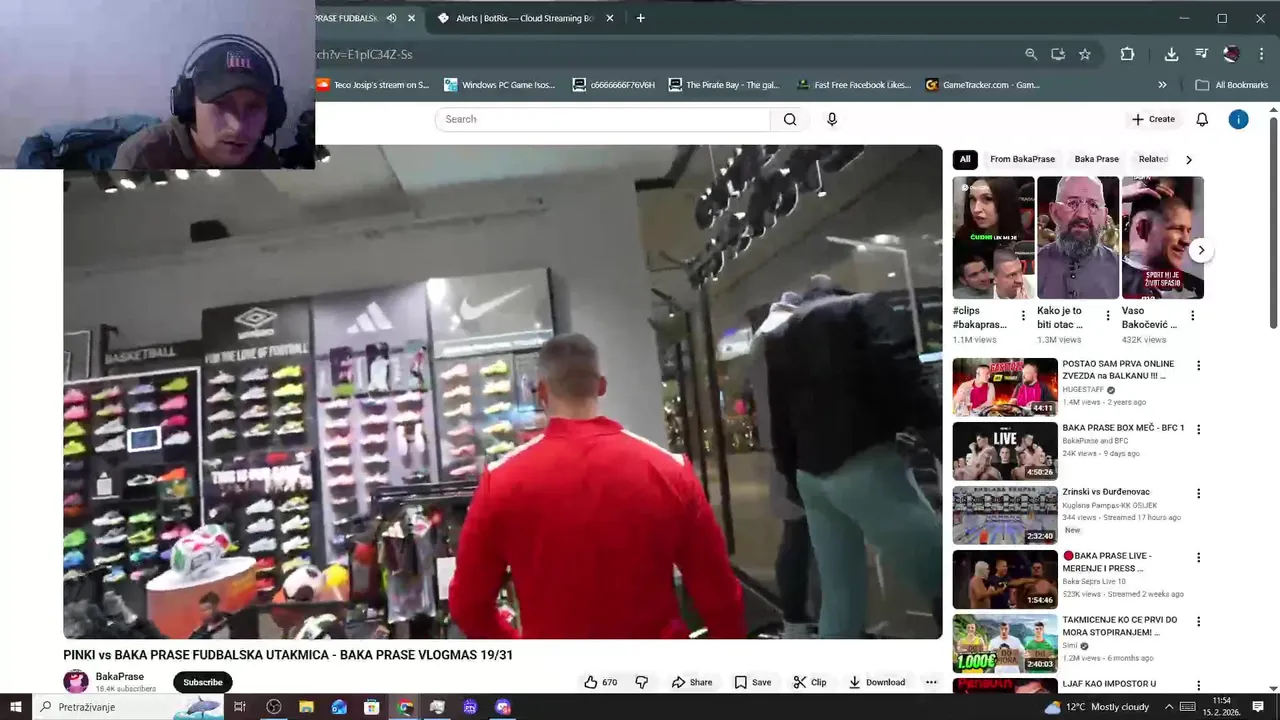Open the #clips #bakaprase short thumbnail
The width and height of the screenshot is (1280, 720).
pos(993,237)
